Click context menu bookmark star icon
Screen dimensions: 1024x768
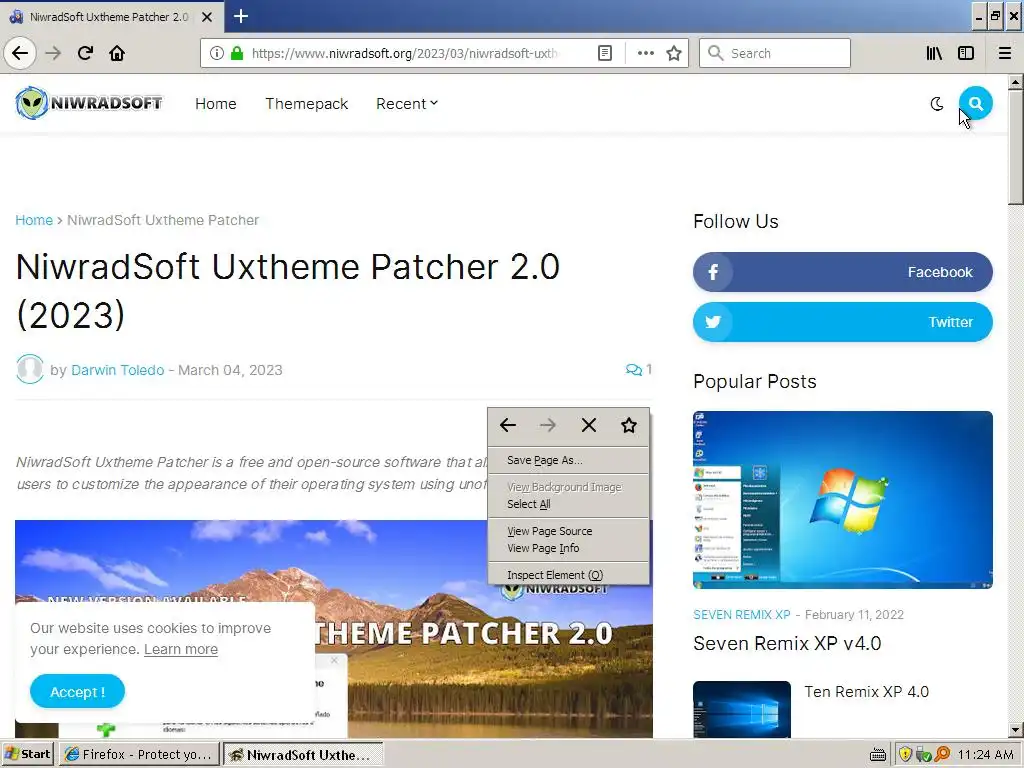628,425
